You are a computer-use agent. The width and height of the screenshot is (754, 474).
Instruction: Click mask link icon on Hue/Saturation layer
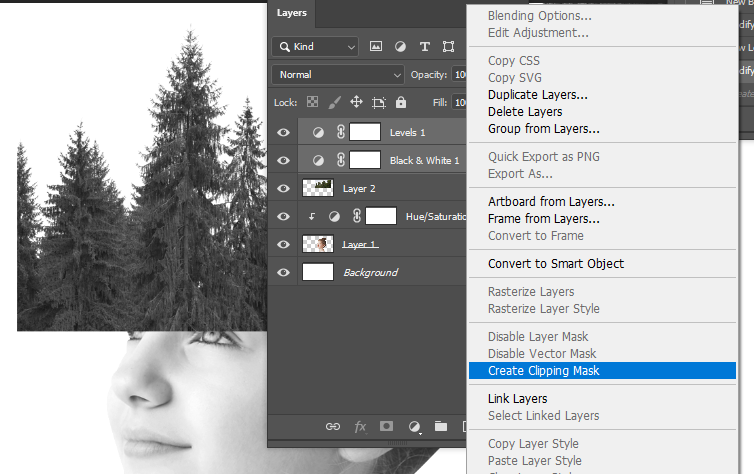coord(357,216)
